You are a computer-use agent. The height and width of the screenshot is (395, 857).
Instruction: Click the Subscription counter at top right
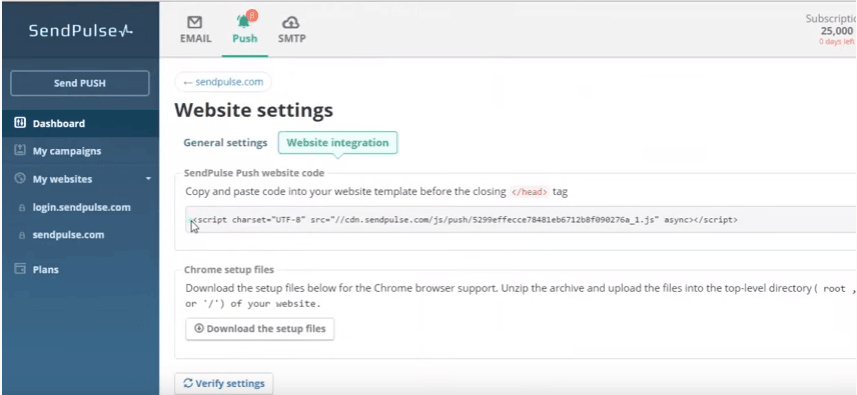(x=831, y=25)
